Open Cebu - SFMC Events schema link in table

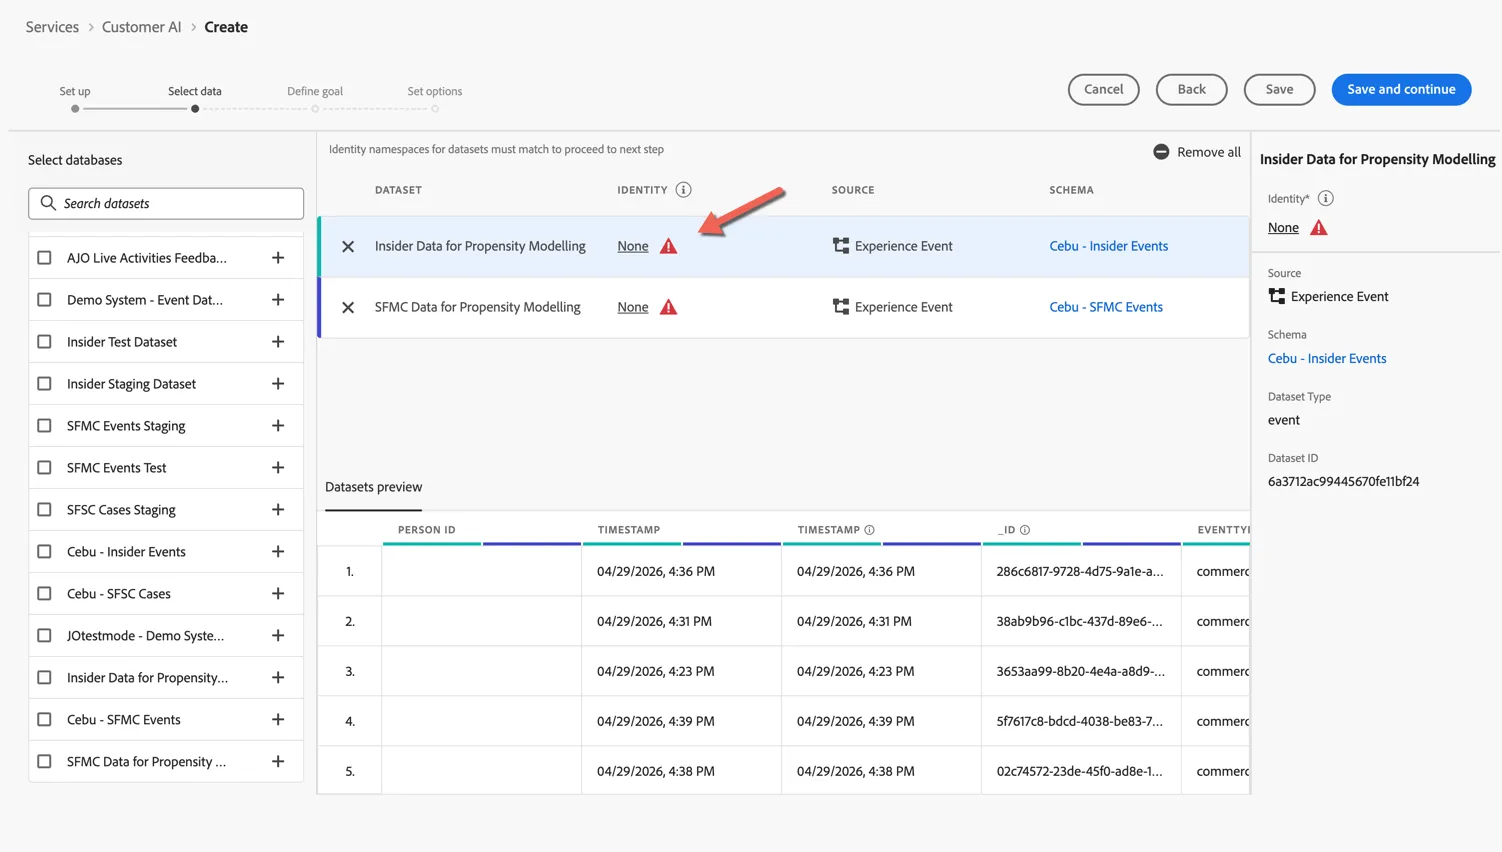click(x=1106, y=307)
